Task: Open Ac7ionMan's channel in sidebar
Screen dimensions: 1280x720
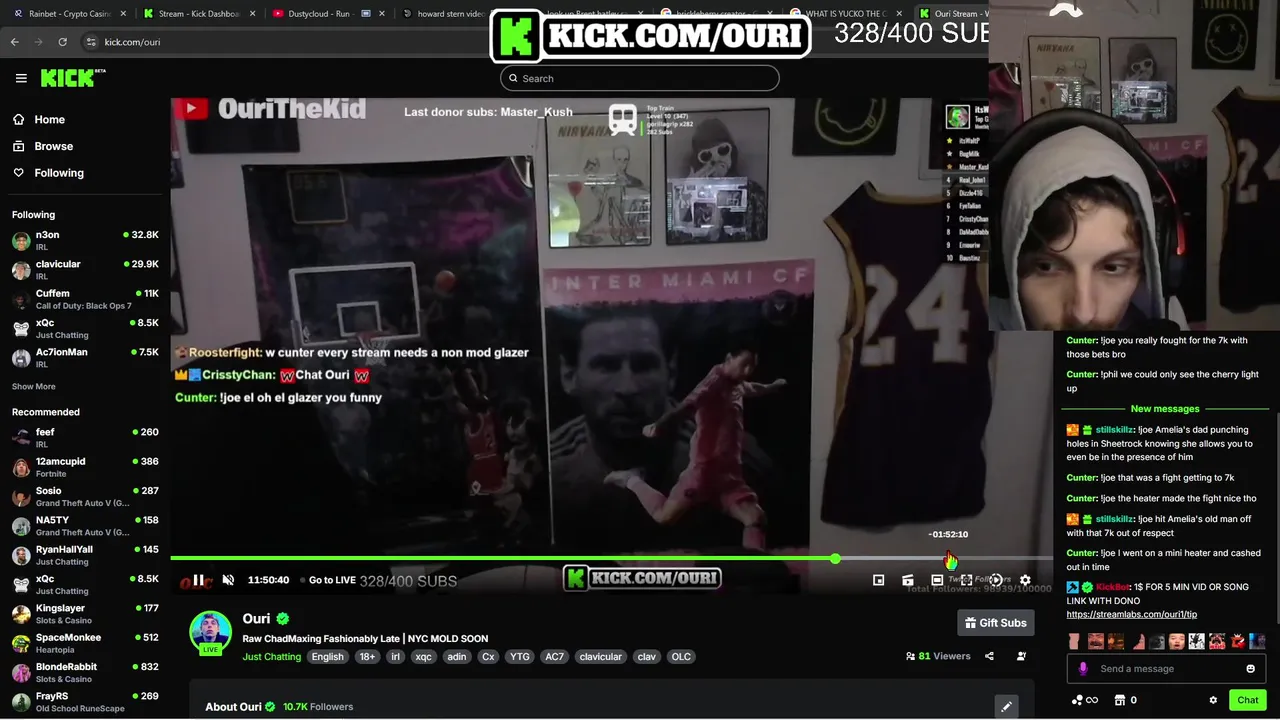Action: click(85, 358)
